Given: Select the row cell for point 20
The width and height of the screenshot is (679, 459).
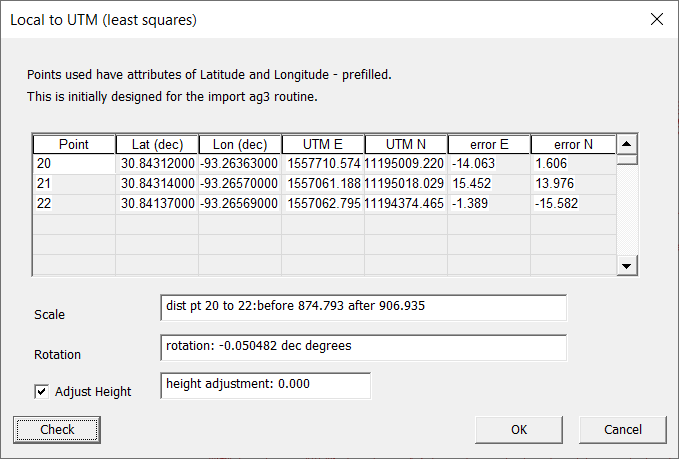Looking at the screenshot, I should point(74,164).
